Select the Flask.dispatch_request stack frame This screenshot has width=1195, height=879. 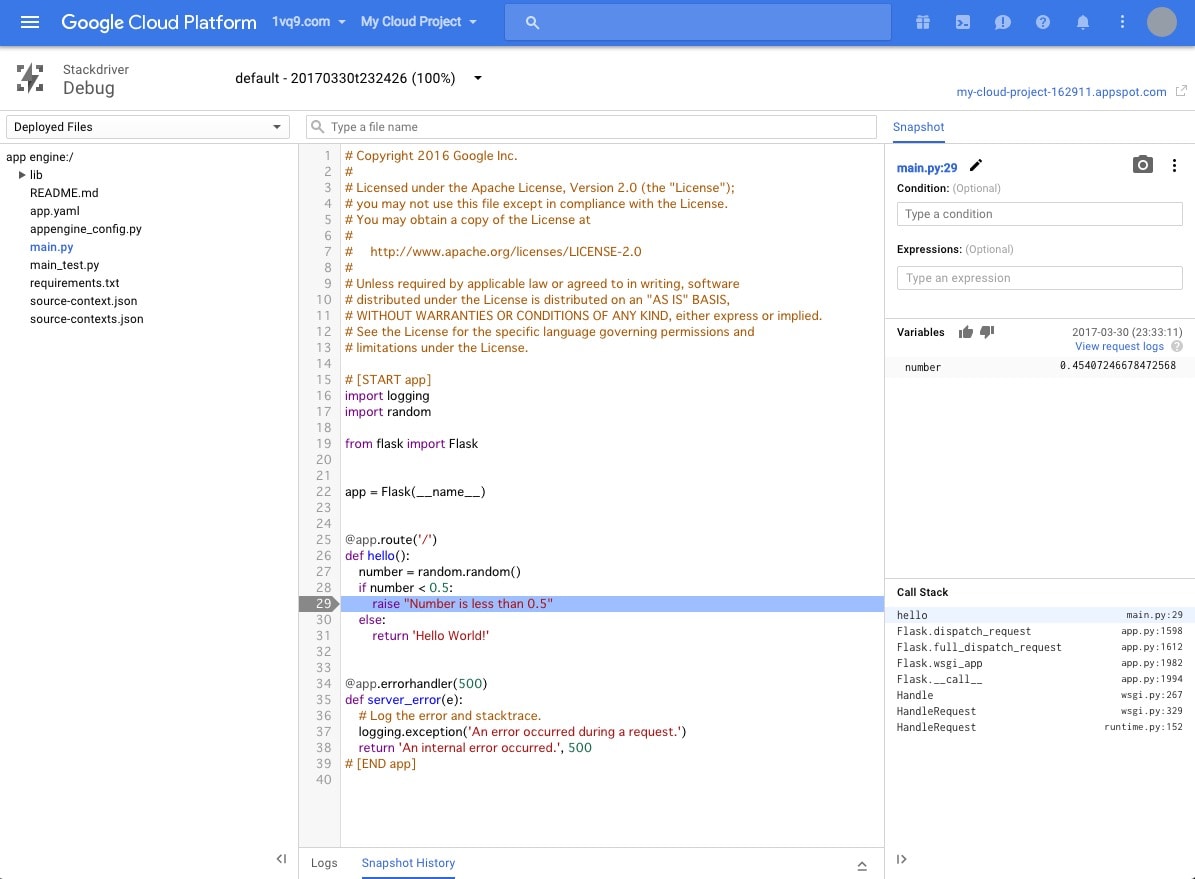coord(1040,630)
